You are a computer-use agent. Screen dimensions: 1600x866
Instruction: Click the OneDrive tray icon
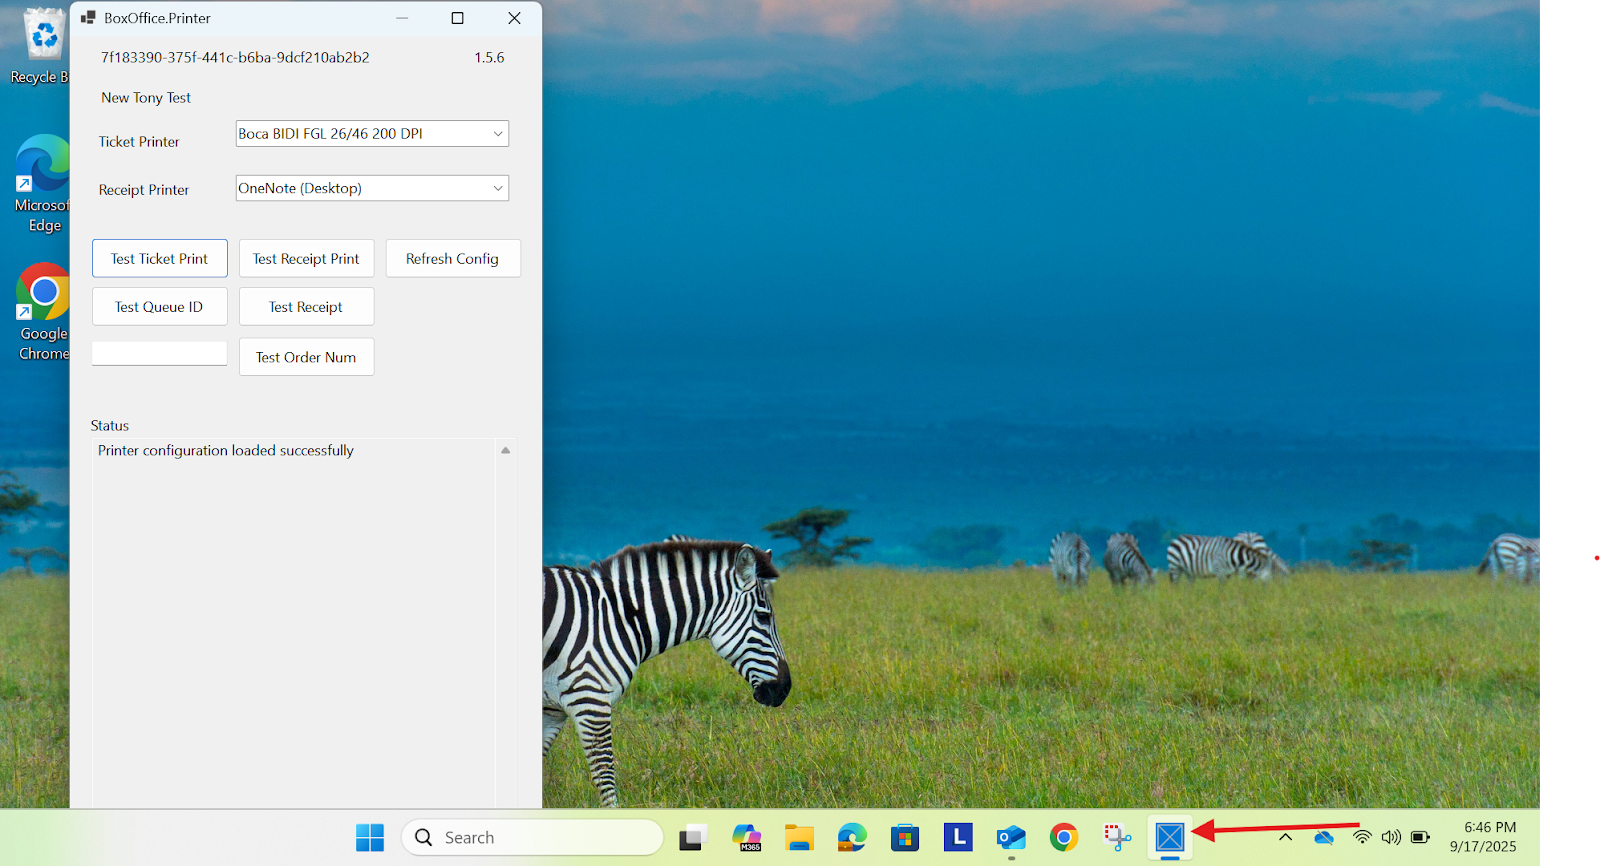coord(1324,837)
